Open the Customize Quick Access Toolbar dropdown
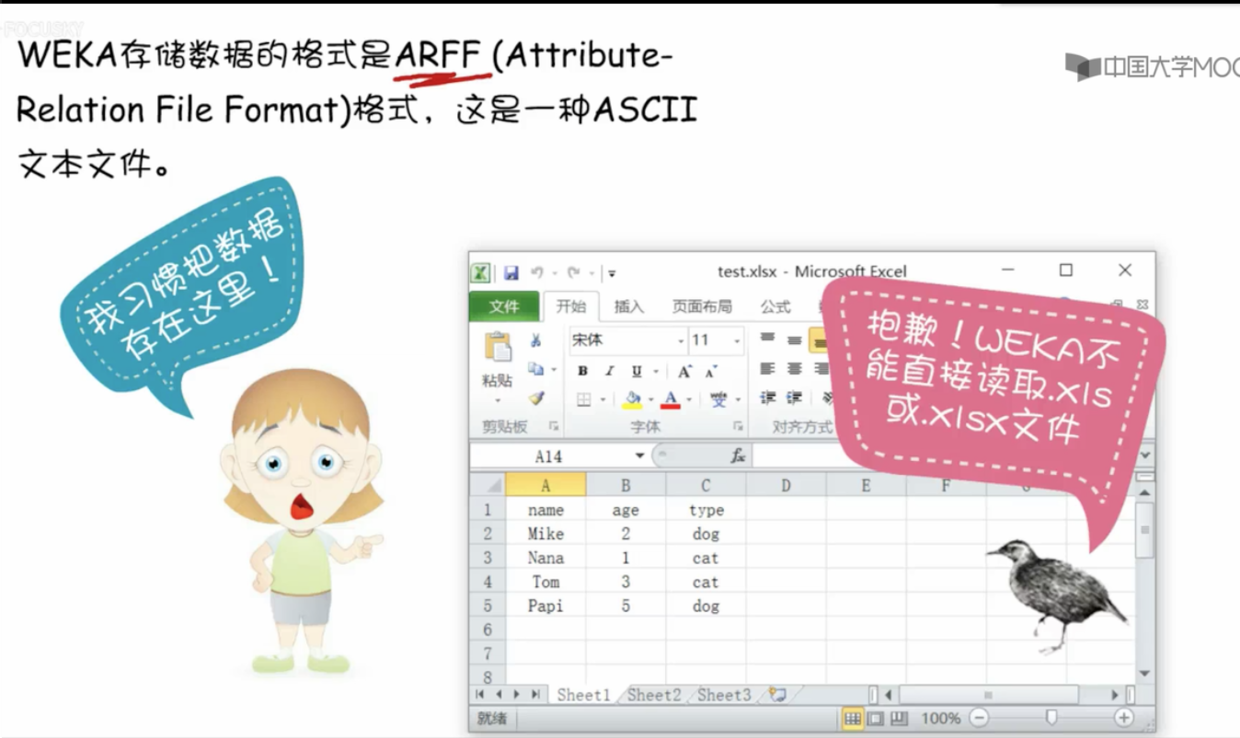The height and width of the screenshot is (738, 1240). (x=611, y=273)
